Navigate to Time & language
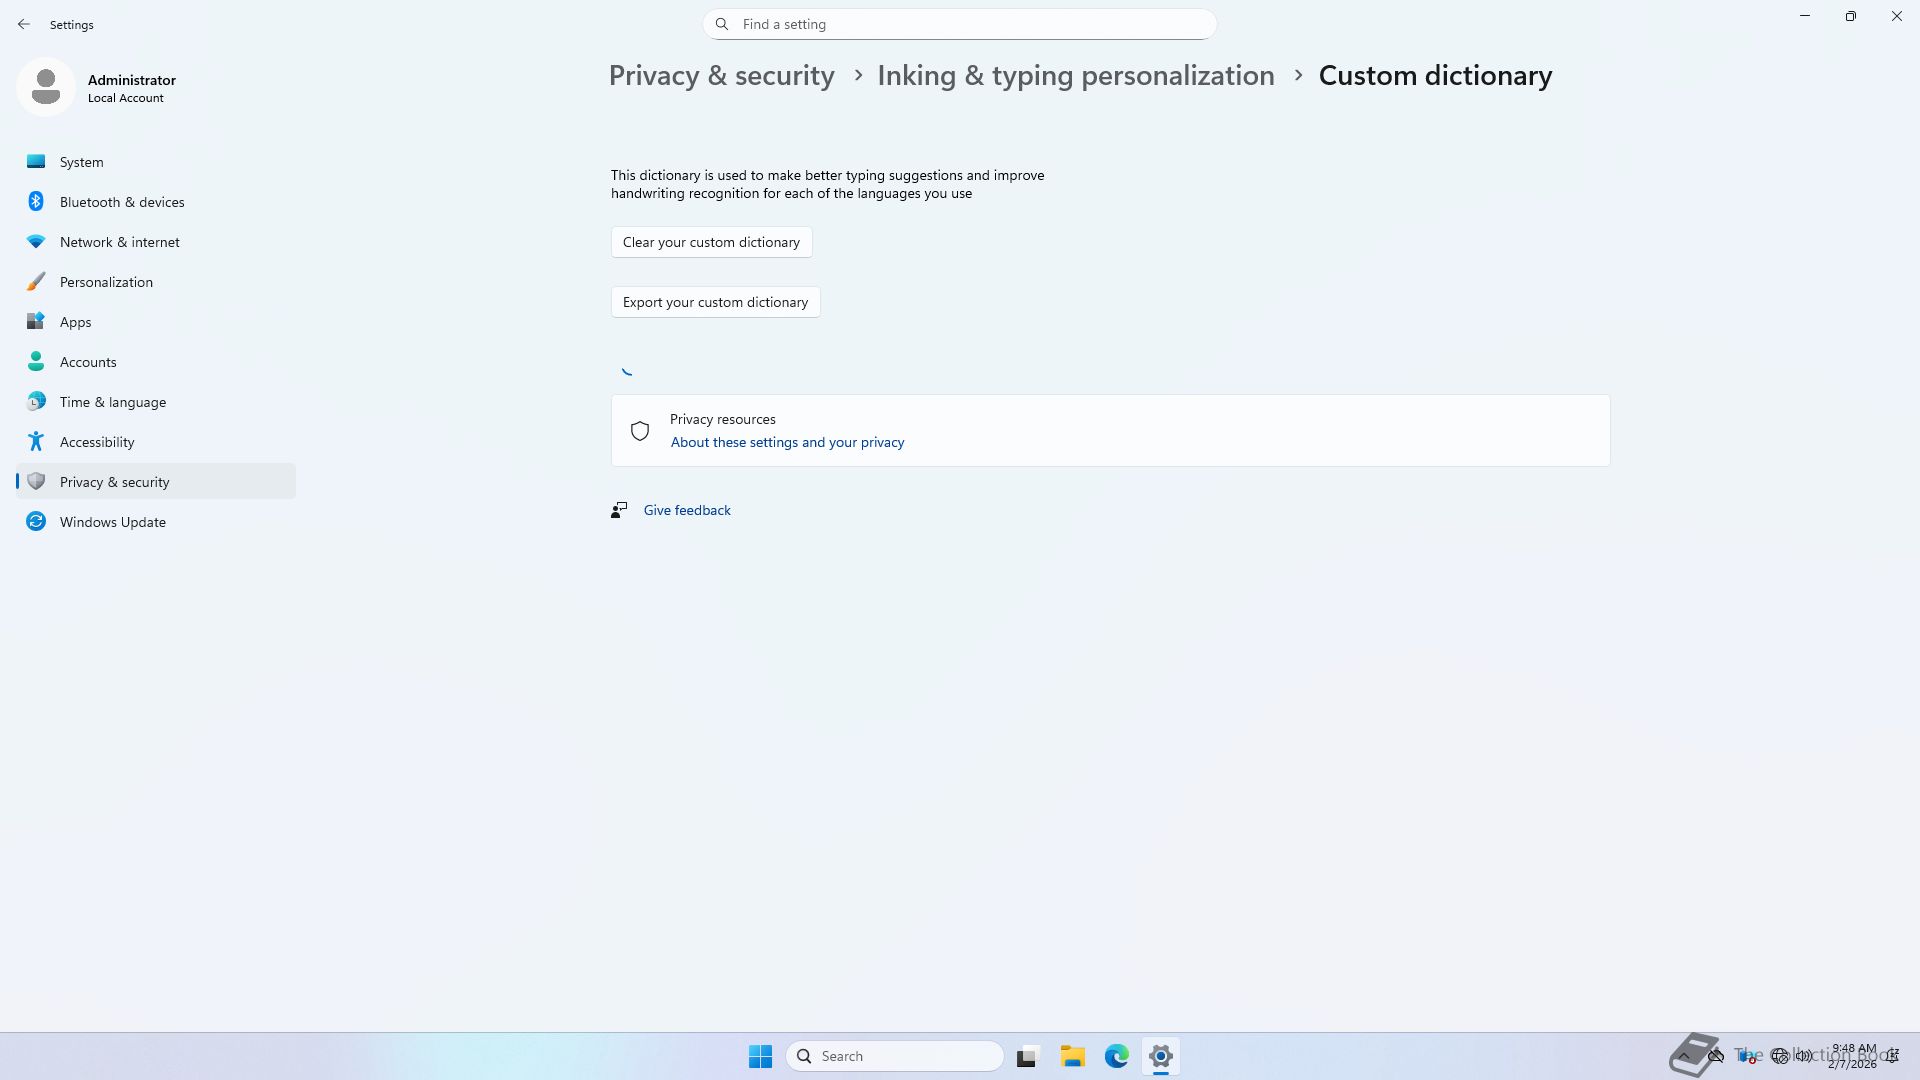 (x=112, y=402)
